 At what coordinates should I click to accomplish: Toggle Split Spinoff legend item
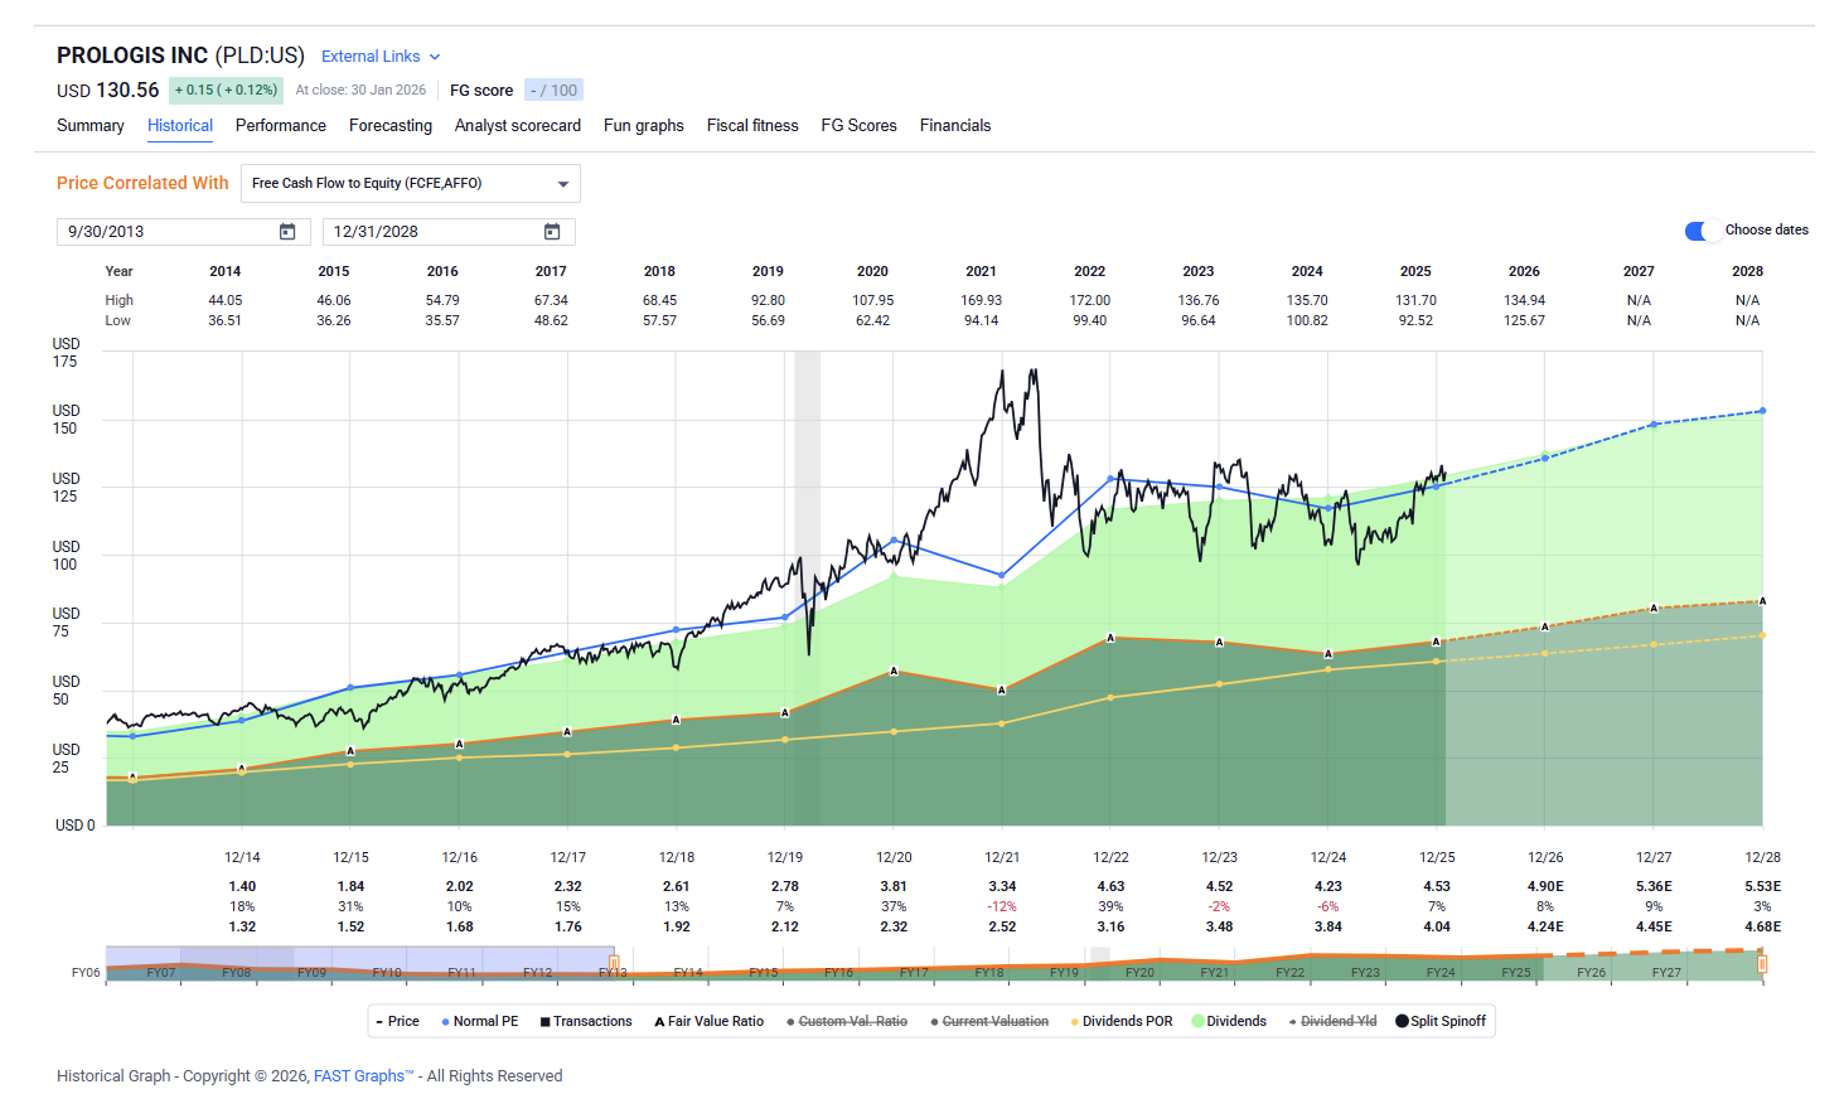(1440, 1021)
